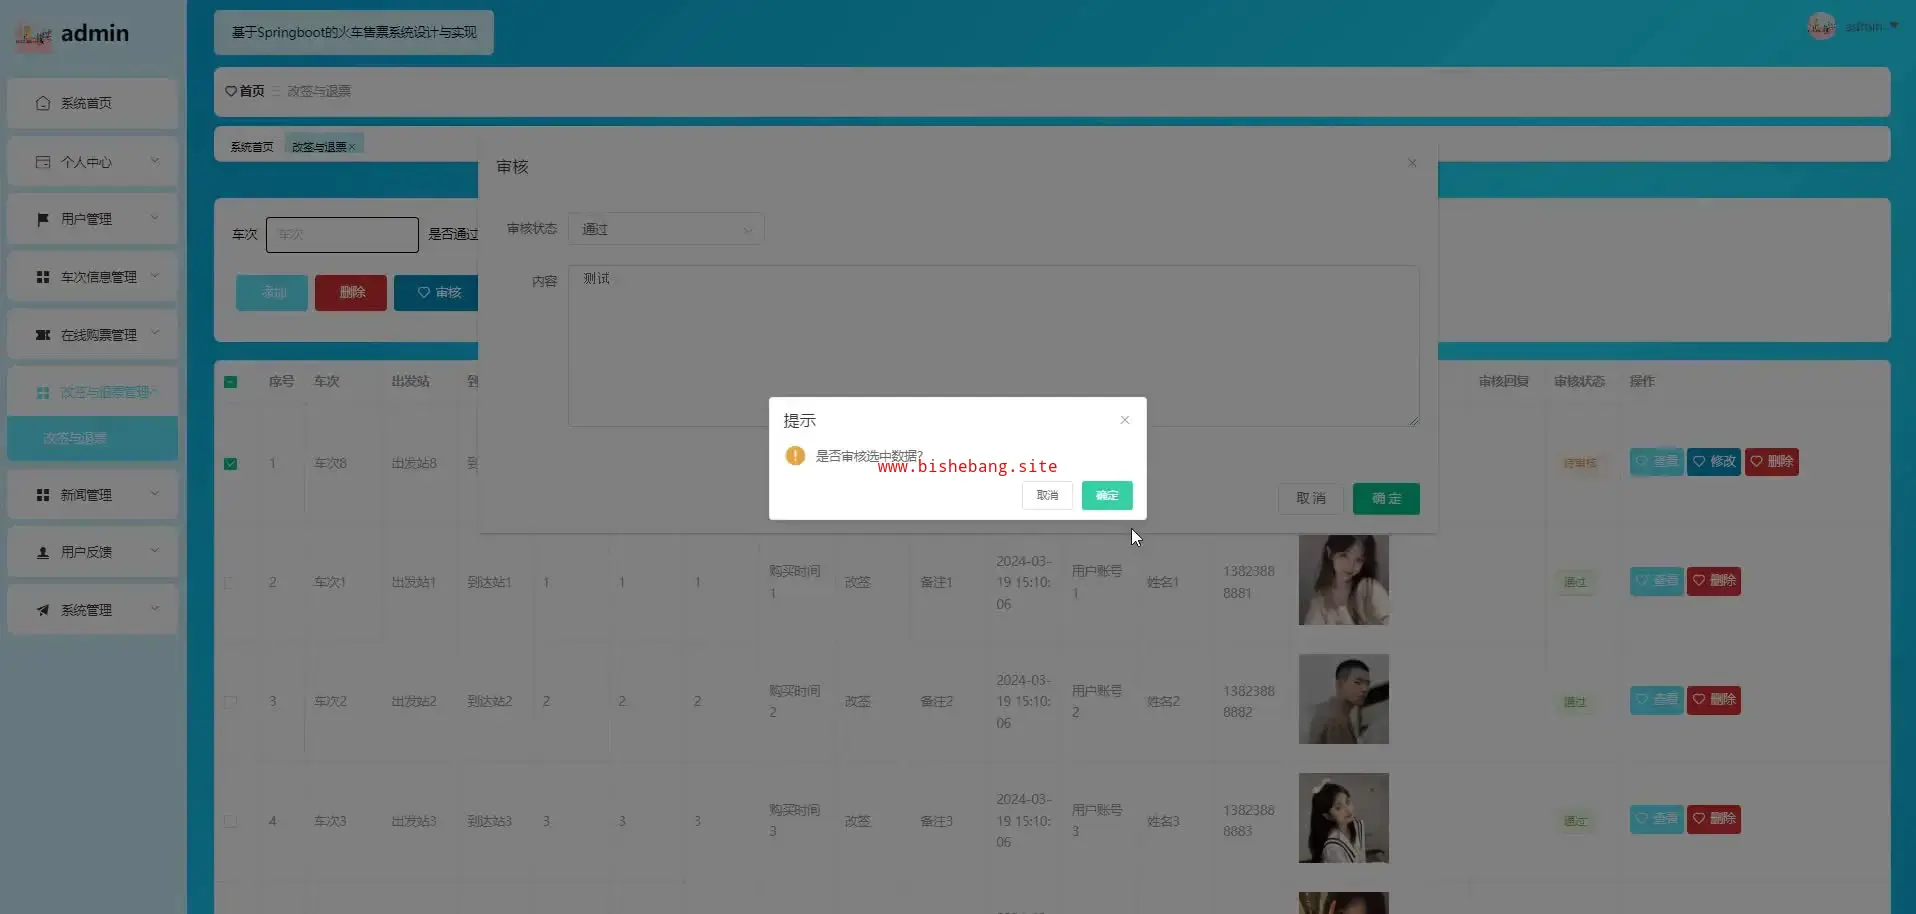Check the checkbox for row 车次1
This screenshot has width=1916, height=914.
231,583
